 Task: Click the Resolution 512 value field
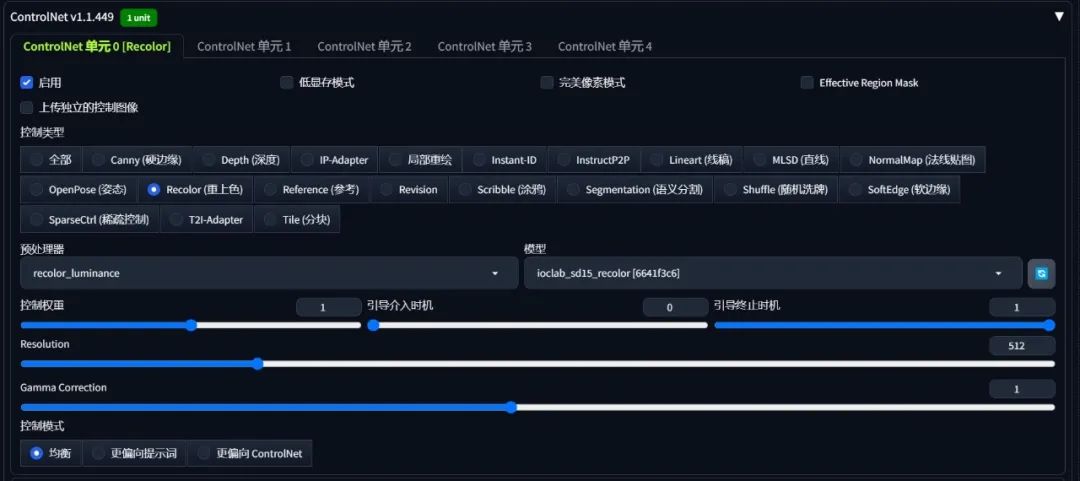1022,346
